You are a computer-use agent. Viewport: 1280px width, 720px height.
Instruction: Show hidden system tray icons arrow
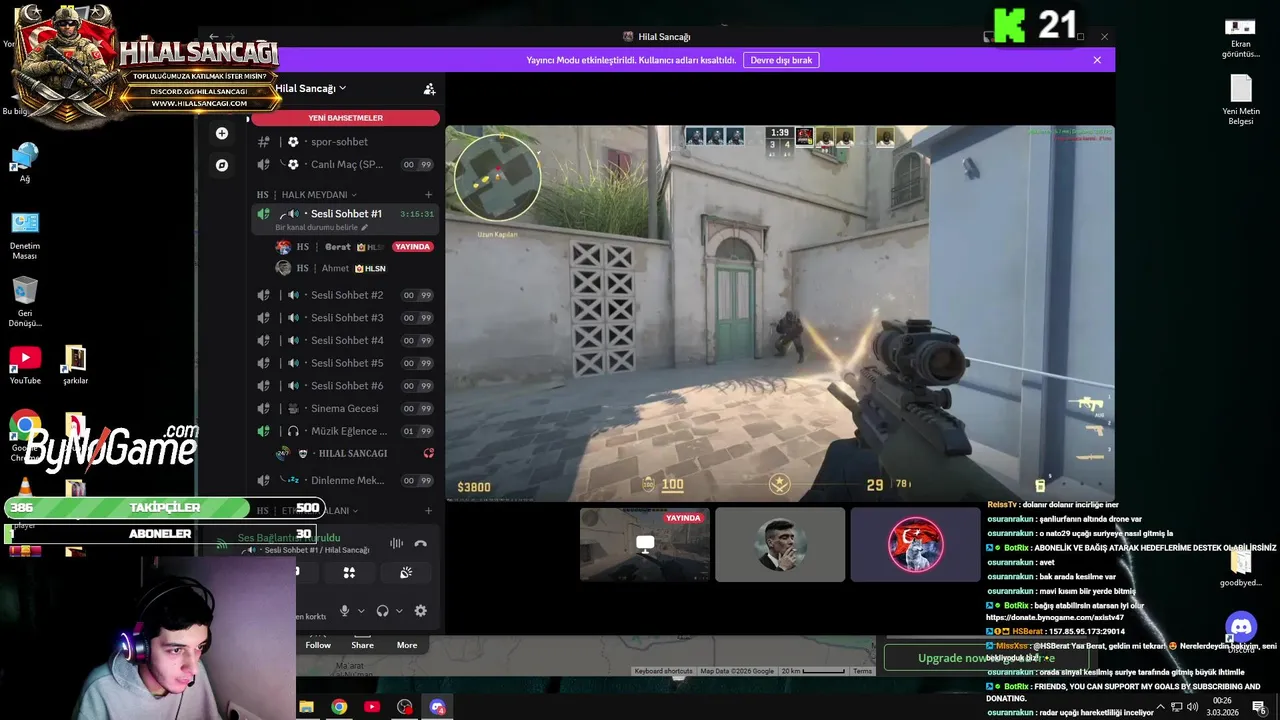[x=1160, y=707]
